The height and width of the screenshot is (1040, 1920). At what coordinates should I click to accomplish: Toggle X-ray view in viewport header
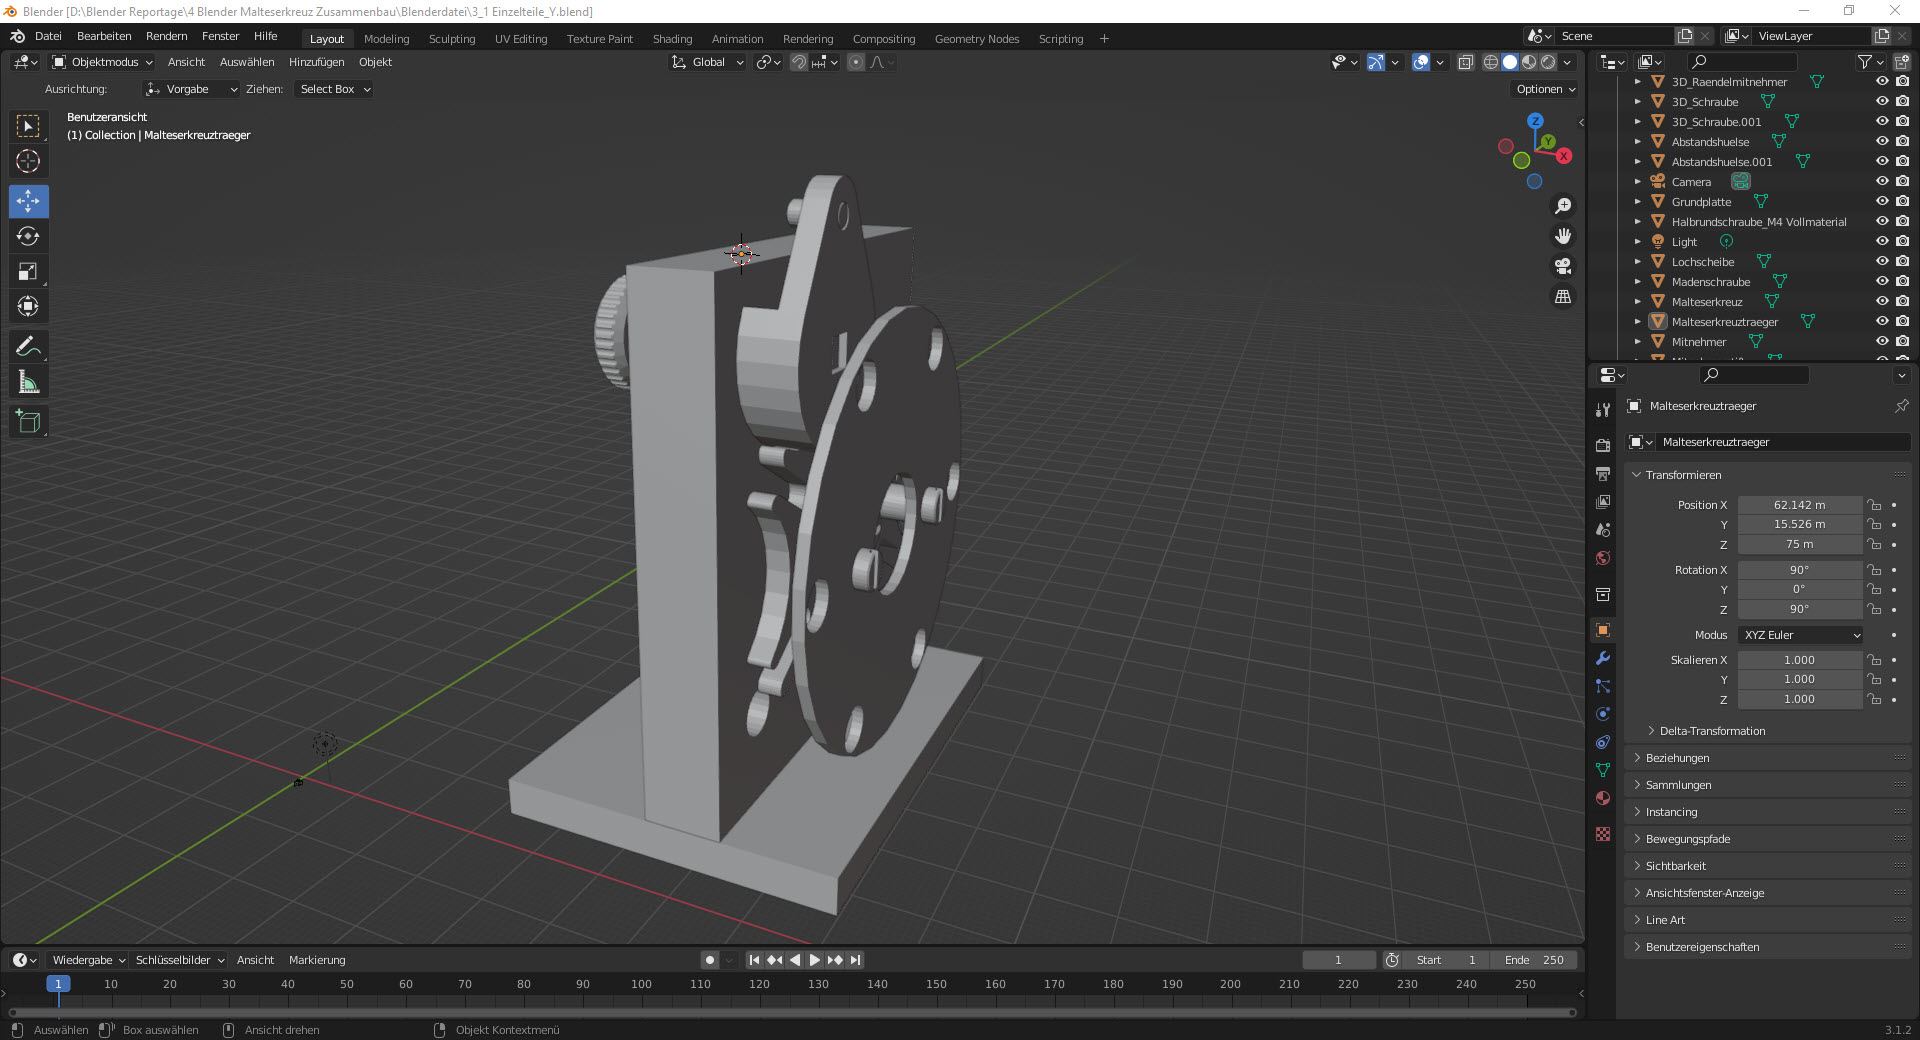click(1465, 62)
